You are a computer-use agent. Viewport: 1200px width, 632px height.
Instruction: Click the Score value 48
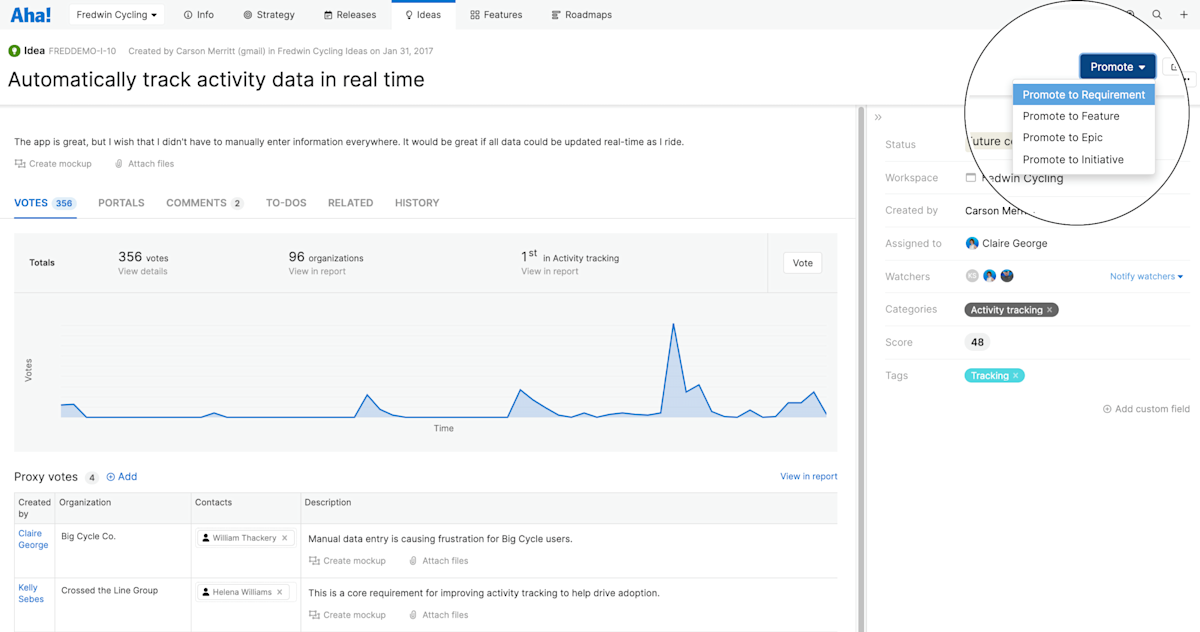coord(977,342)
